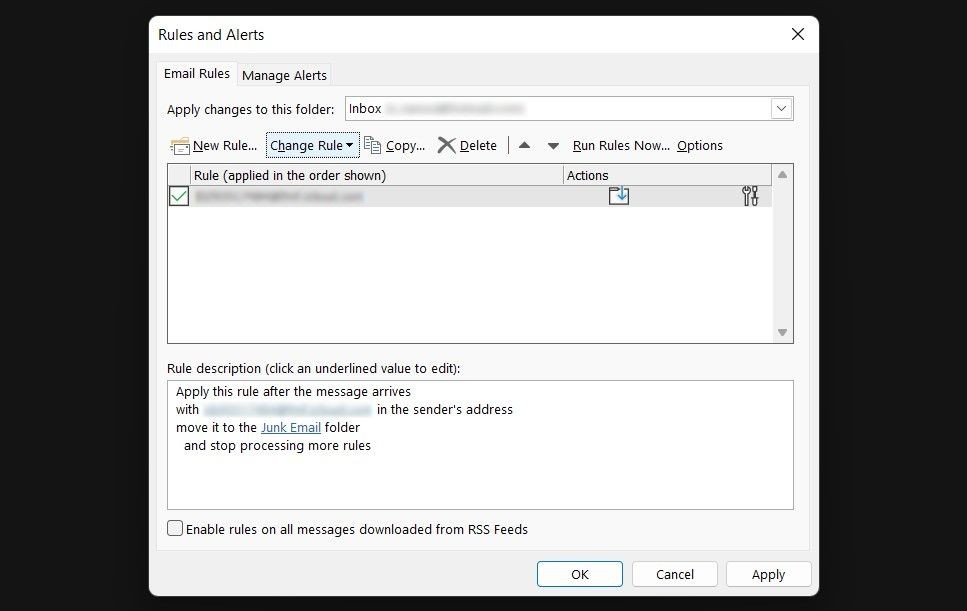Viewport: 967px width, 611px height.
Task: Close the Rules and Alerts dialog
Action: pos(797,35)
